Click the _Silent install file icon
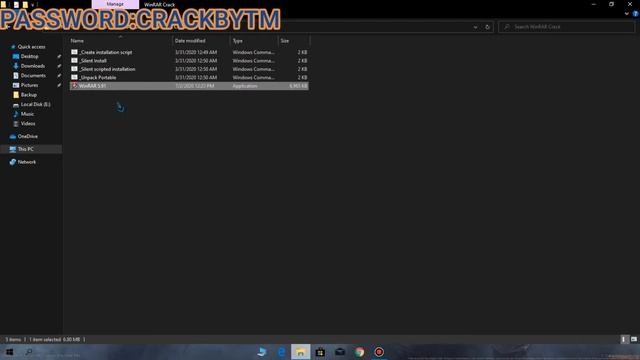640x360 pixels. click(74, 60)
